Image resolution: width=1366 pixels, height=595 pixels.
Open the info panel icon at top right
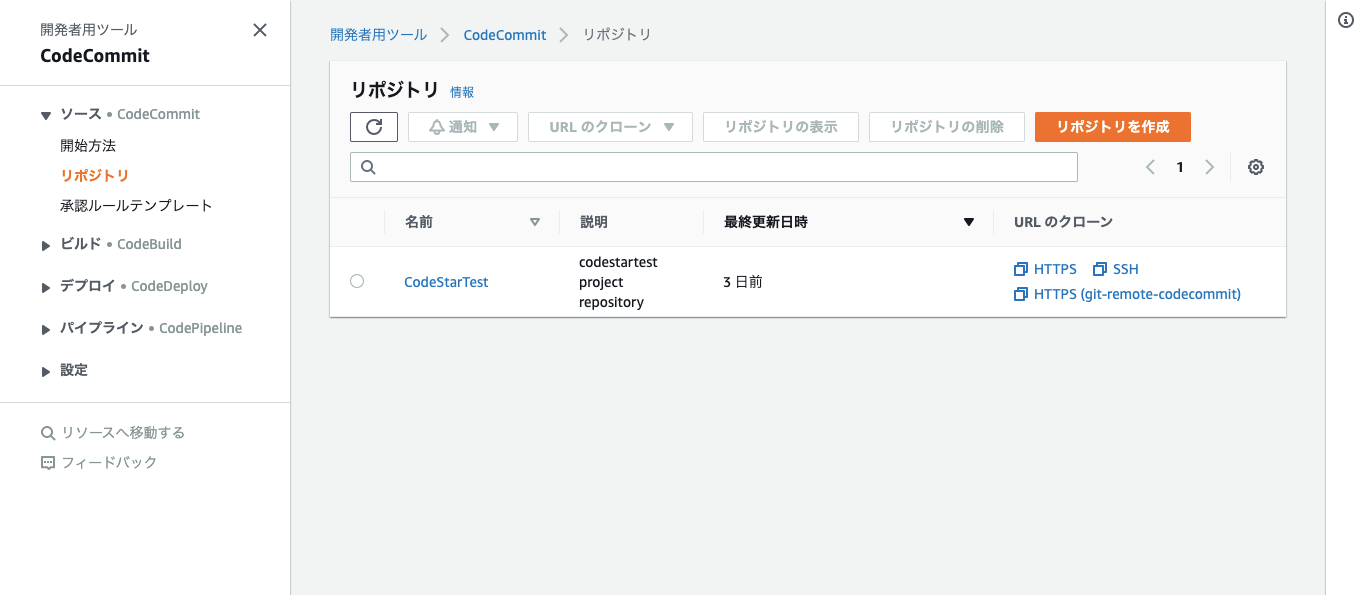[x=1346, y=21]
